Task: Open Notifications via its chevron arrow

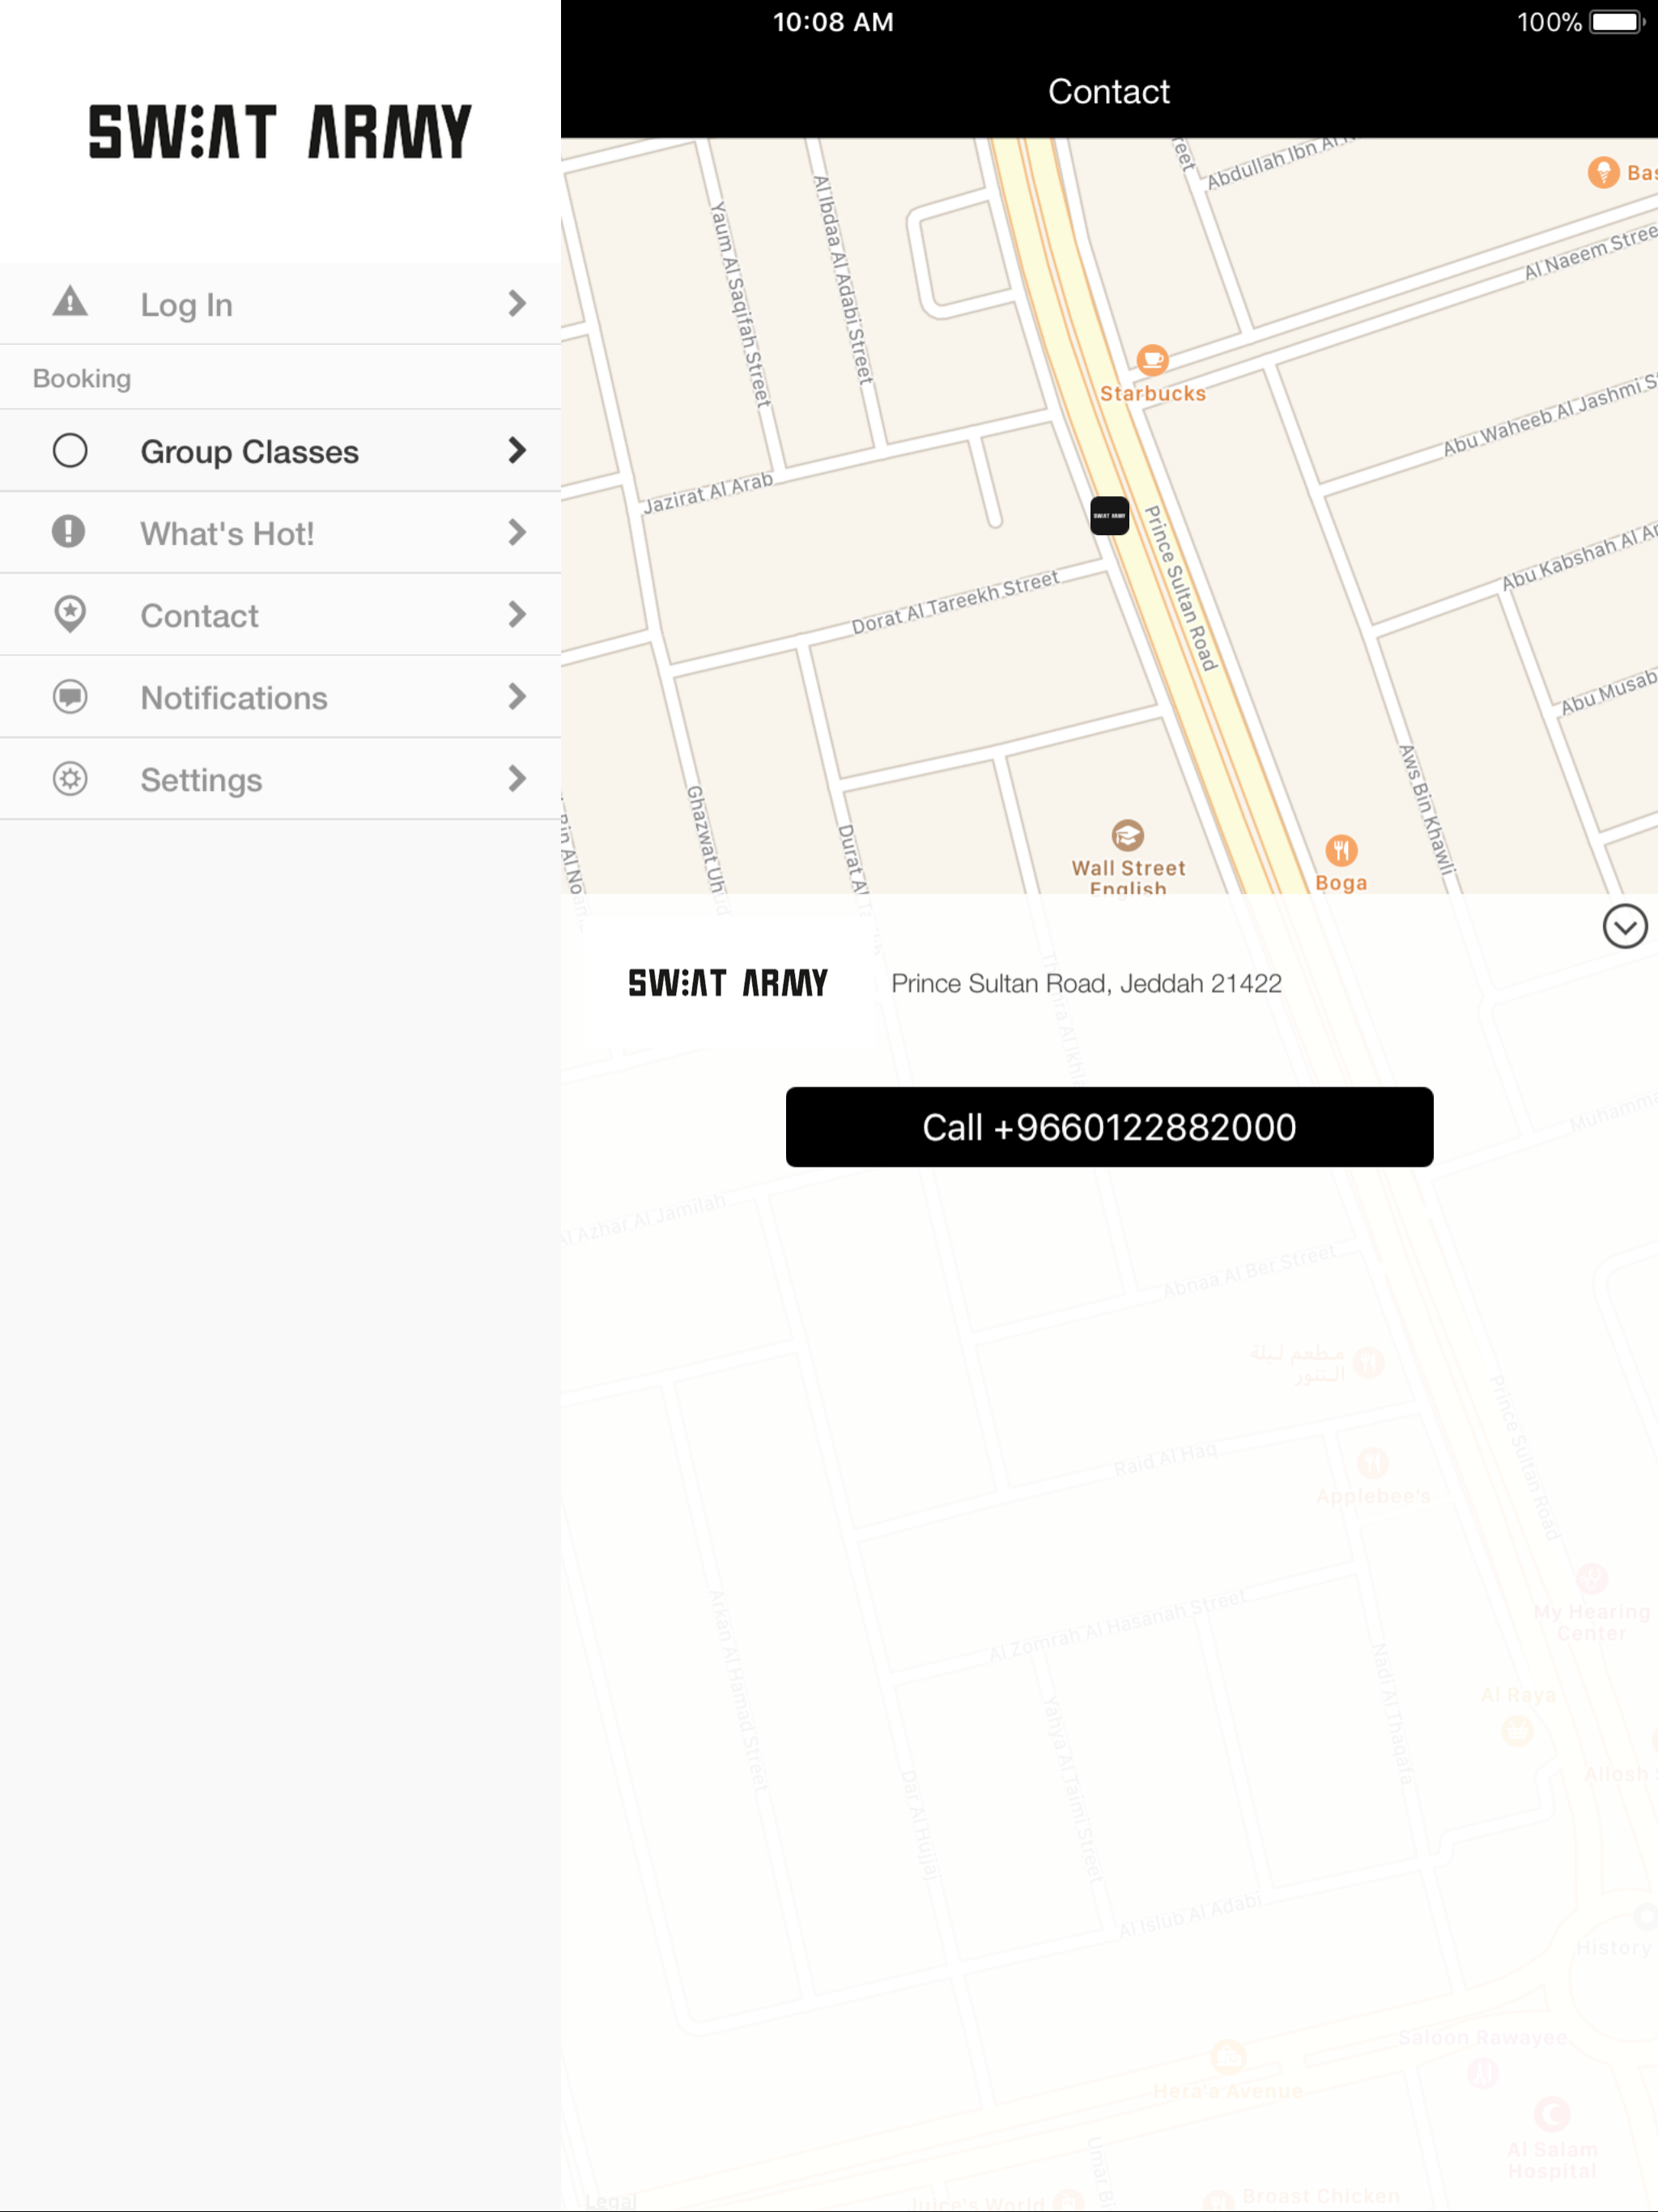Action: pyautogui.click(x=516, y=697)
